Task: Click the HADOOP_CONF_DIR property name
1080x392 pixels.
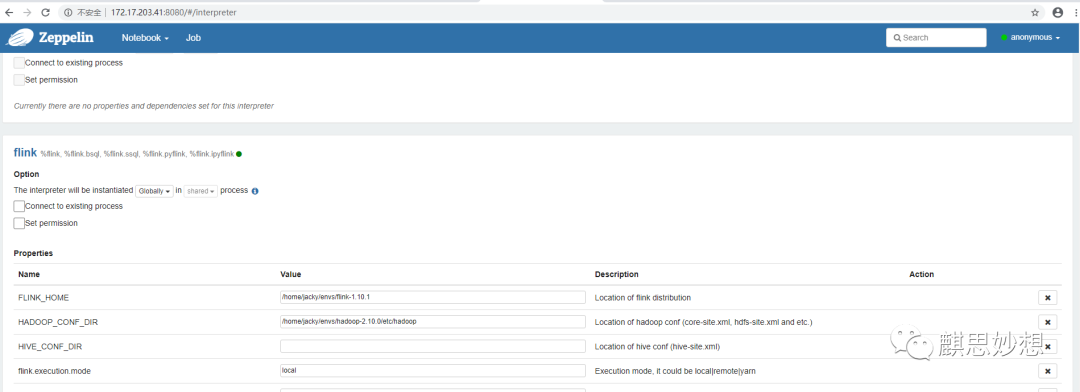Action: click(x=58, y=322)
